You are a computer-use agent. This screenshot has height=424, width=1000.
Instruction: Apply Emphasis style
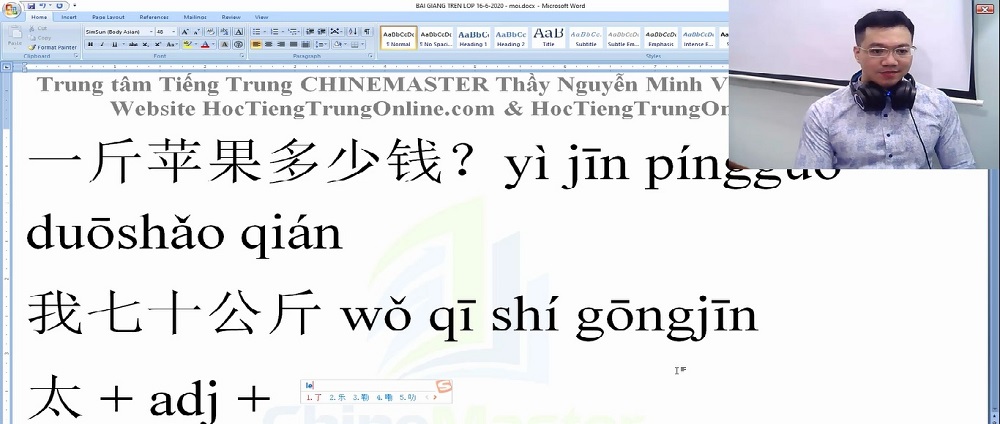(661, 37)
